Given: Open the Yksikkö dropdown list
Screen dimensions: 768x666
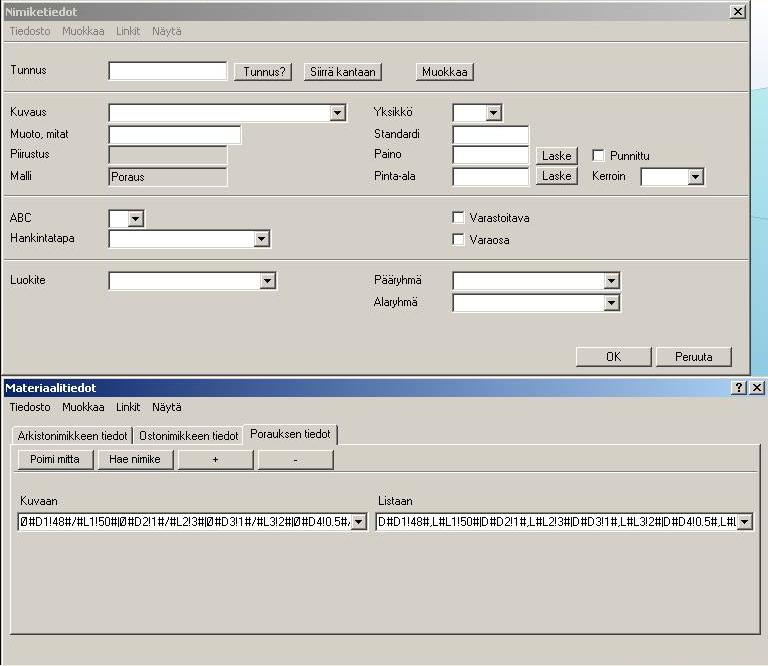Looking at the screenshot, I should [x=493, y=114].
